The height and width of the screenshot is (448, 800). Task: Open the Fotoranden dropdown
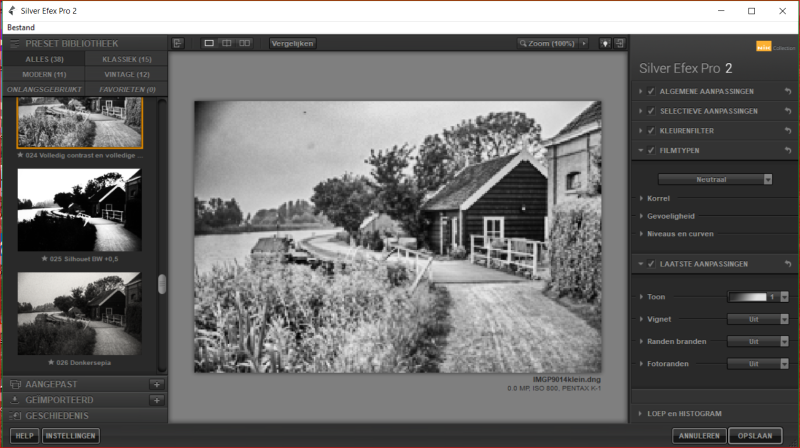758,364
